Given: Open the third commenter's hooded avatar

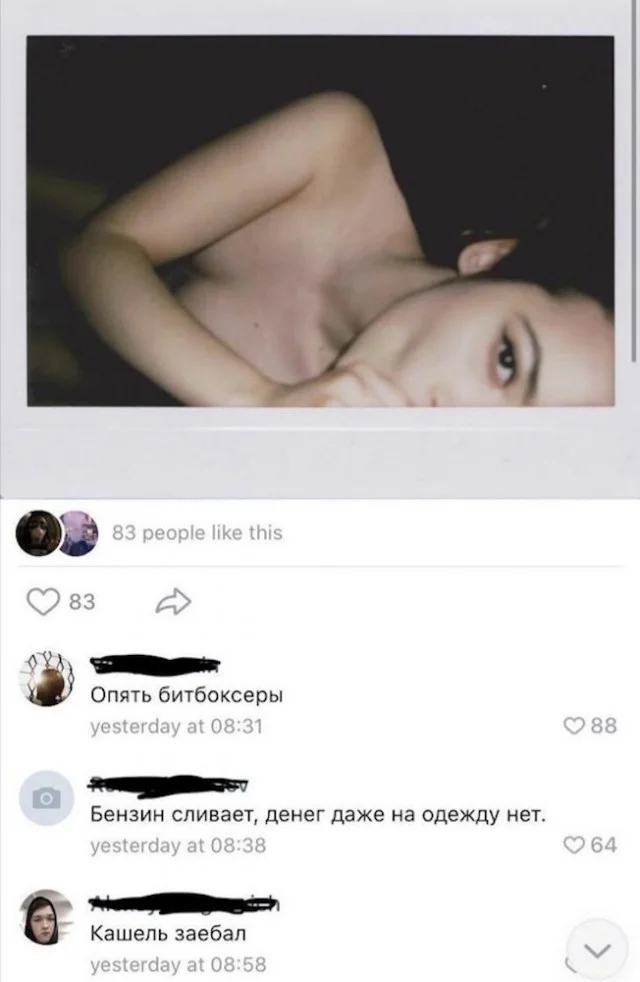Looking at the screenshot, I should point(46,917).
